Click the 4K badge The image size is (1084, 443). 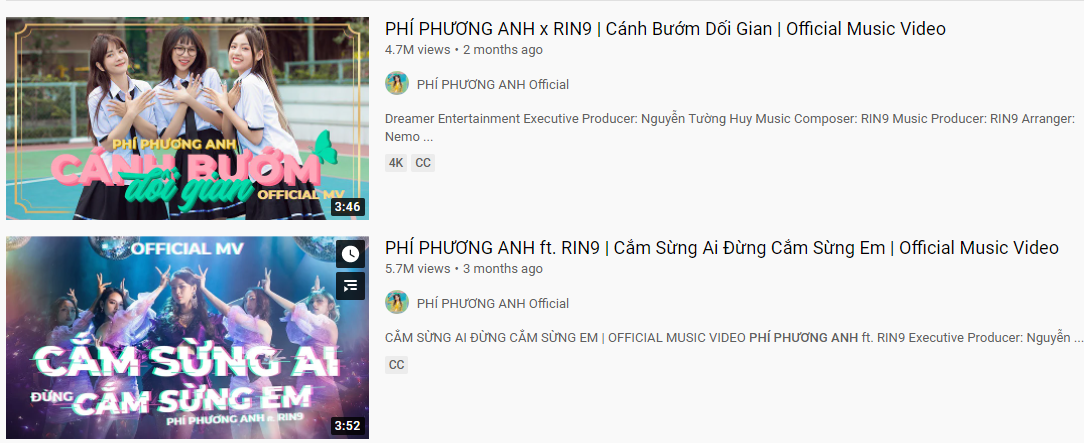pyautogui.click(x=396, y=163)
